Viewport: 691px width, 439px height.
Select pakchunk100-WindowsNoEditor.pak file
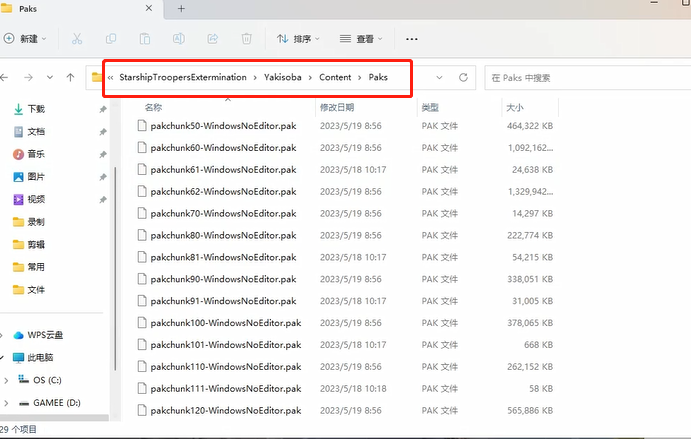[225, 323]
